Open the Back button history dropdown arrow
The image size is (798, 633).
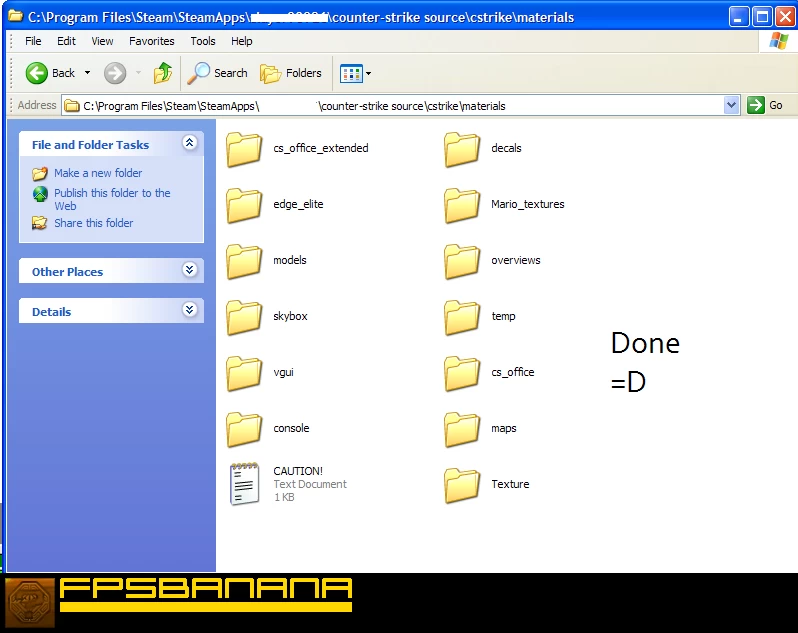click(x=87, y=73)
